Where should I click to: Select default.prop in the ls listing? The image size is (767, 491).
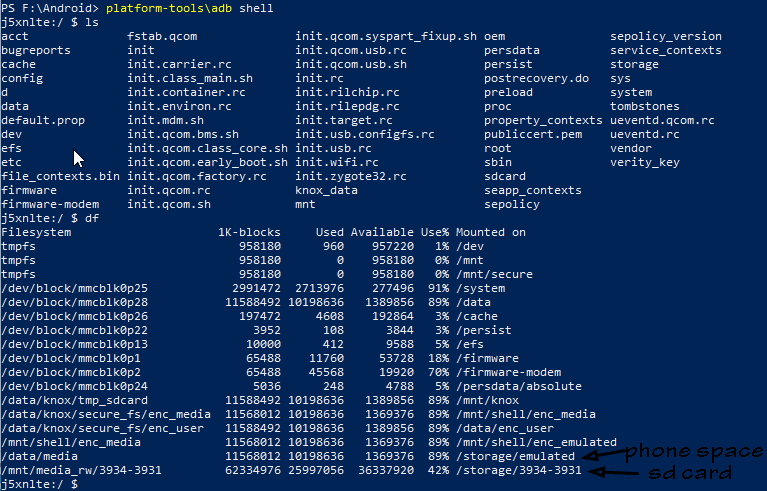[43, 120]
